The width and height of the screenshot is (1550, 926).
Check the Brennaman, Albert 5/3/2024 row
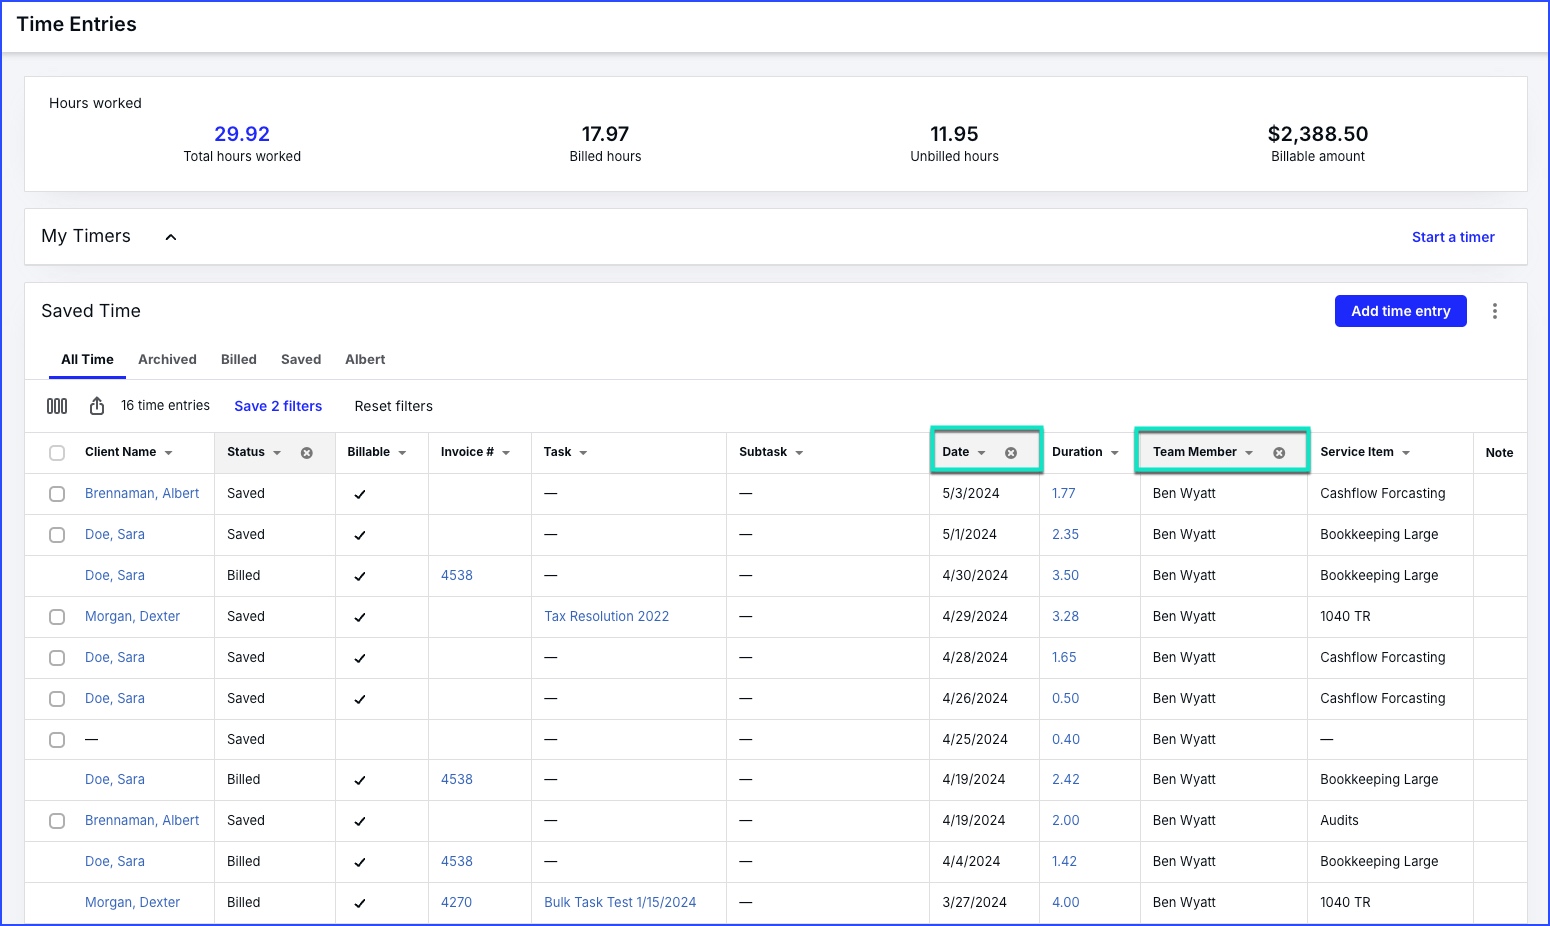[57, 494]
